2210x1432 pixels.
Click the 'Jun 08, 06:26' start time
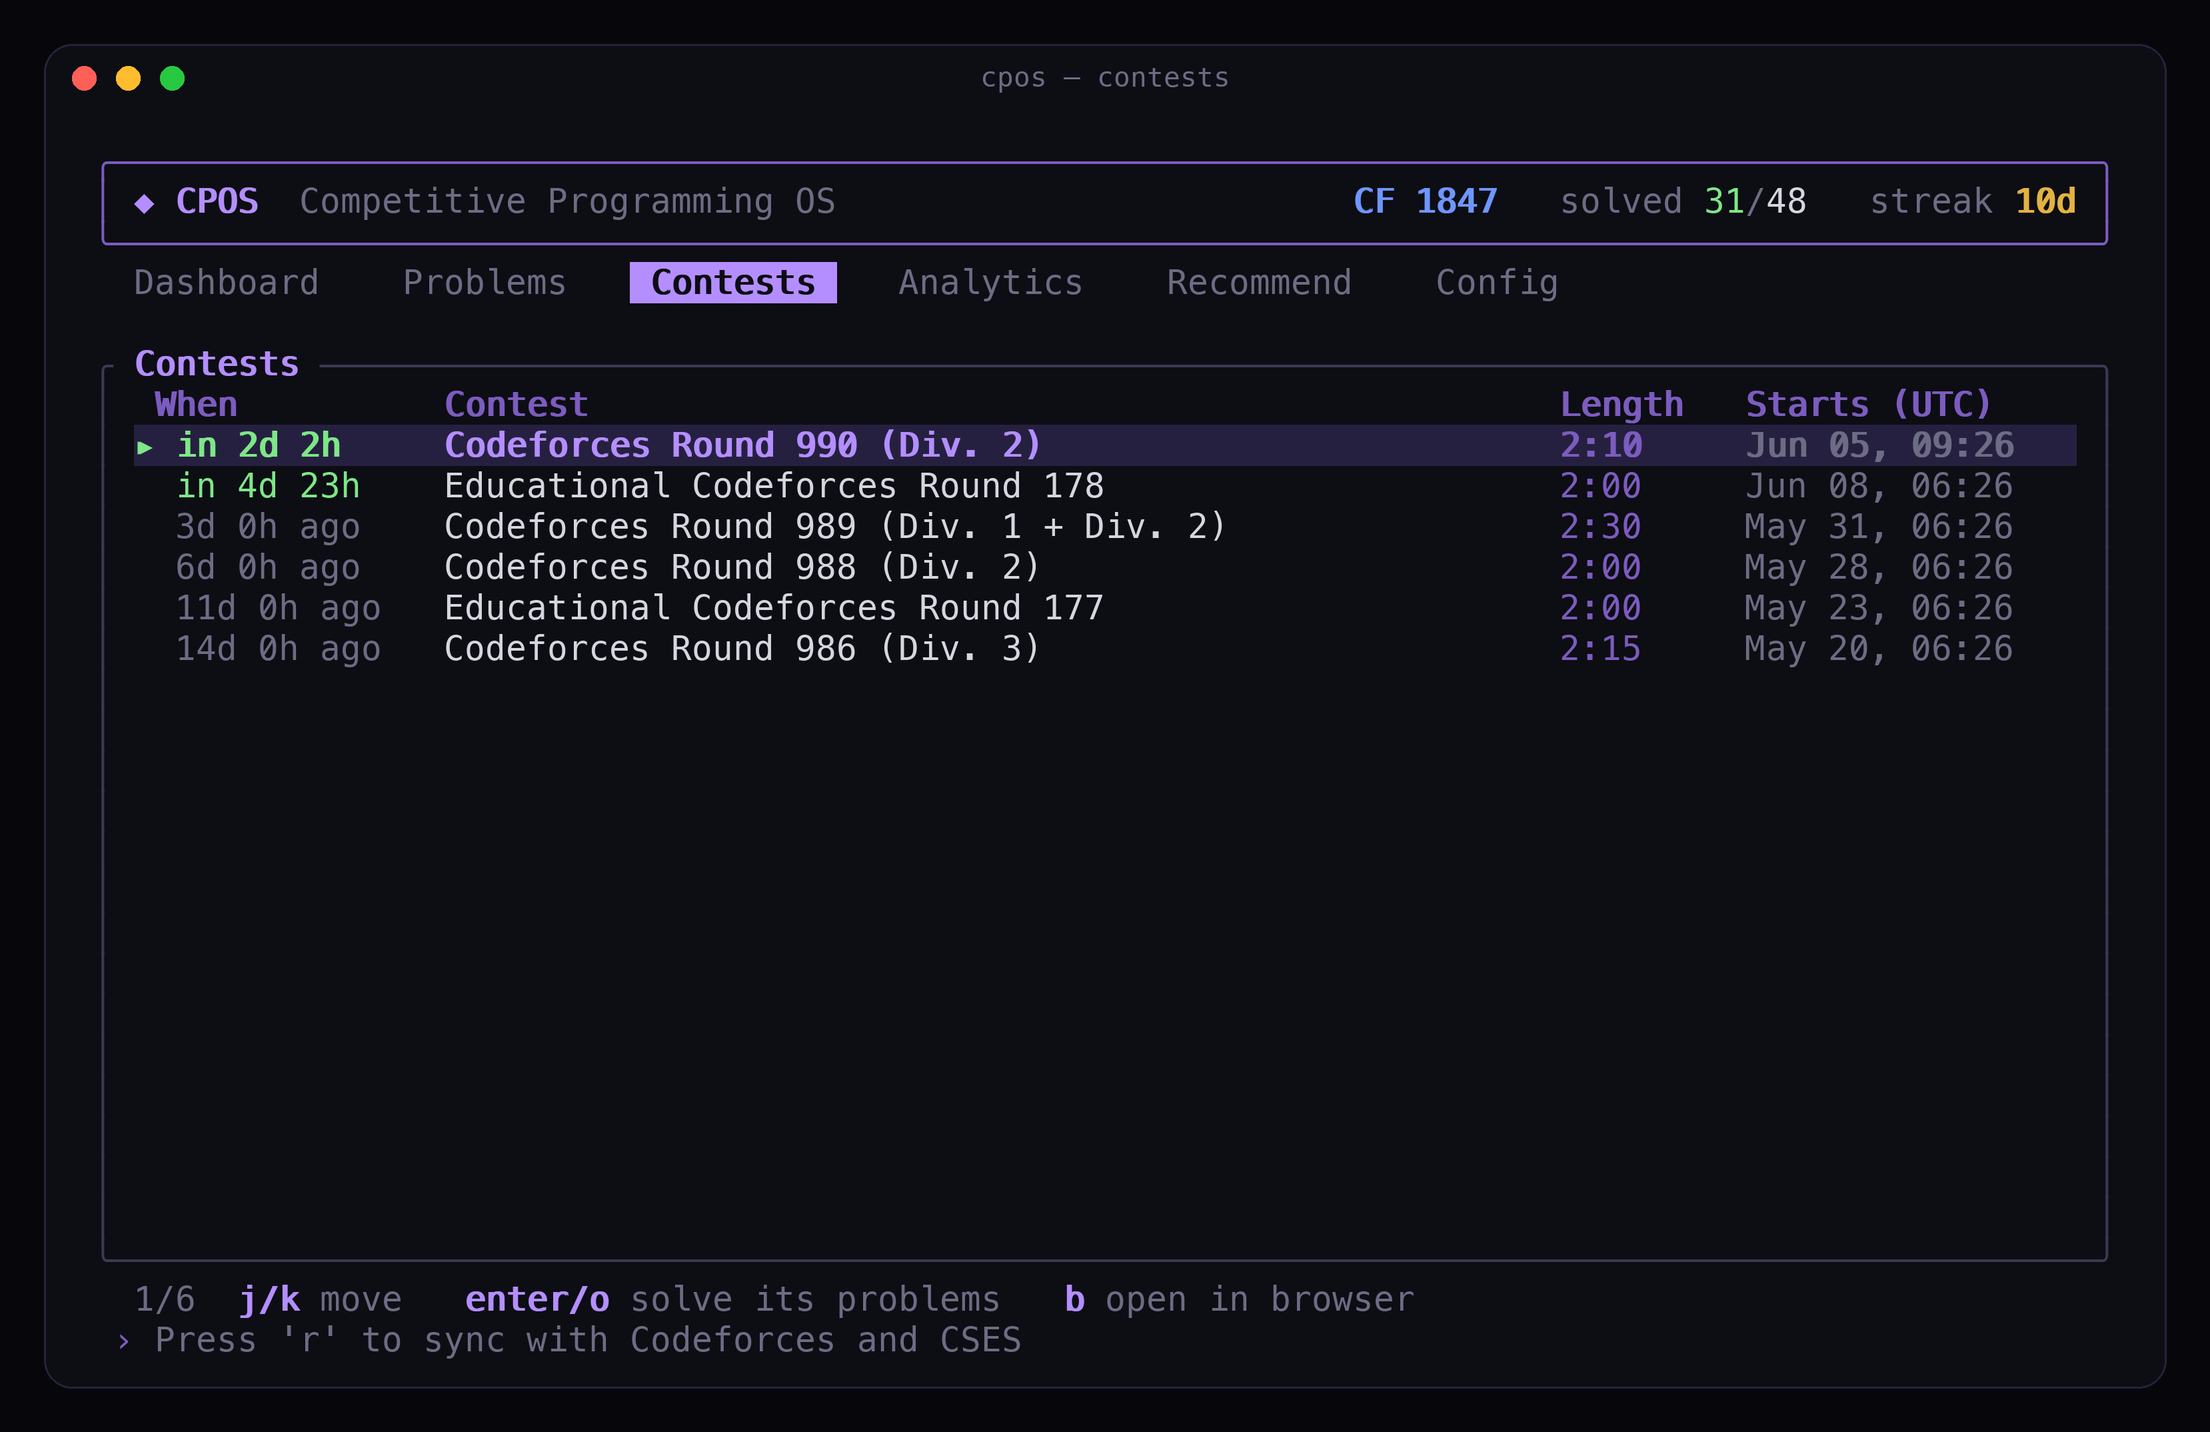coord(1879,486)
